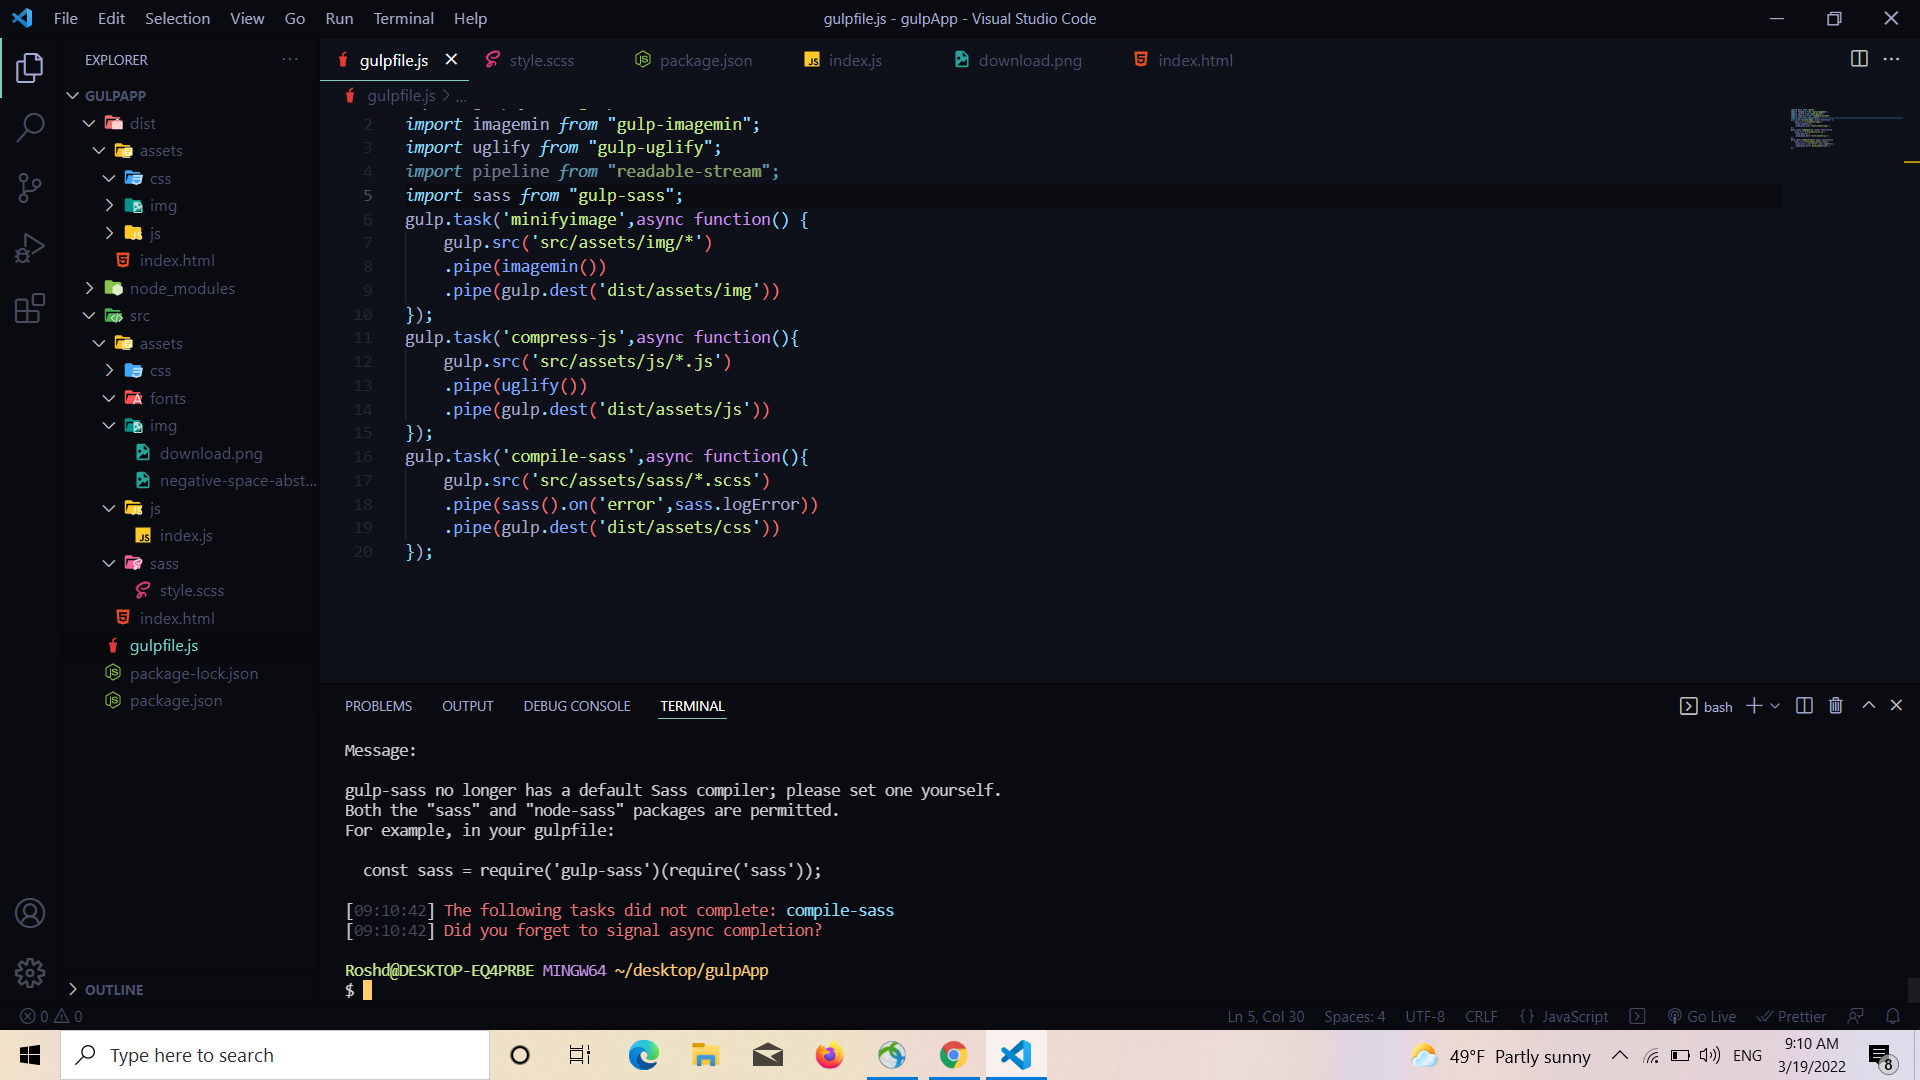The image size is (1920, 1080).
Task: Expand the img folder under dist
Action: 109,205
